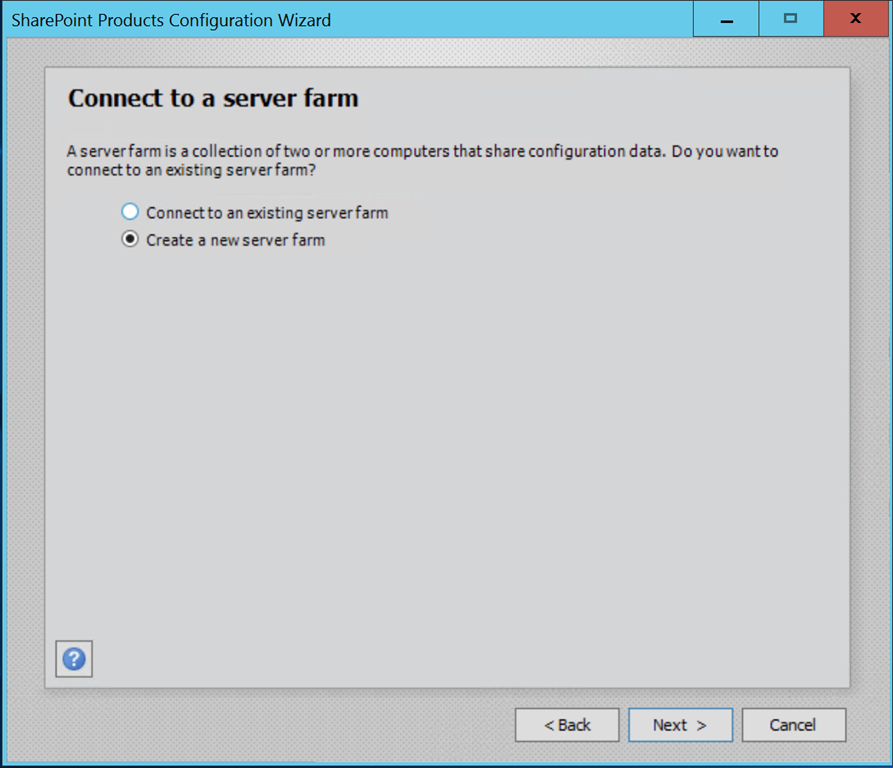Screen dimensions: 893x768
Task: Cancel the configuration wizard
Action: point(794,725)
